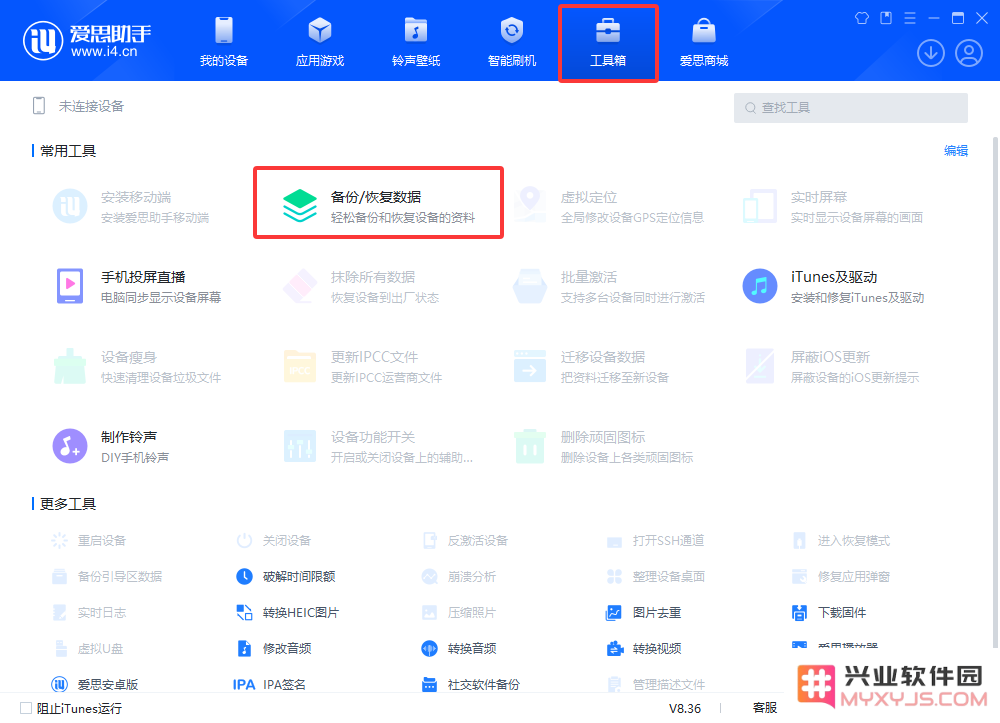Click the 重启设备 item
The image size is (1000, 723).
point(88,541)
